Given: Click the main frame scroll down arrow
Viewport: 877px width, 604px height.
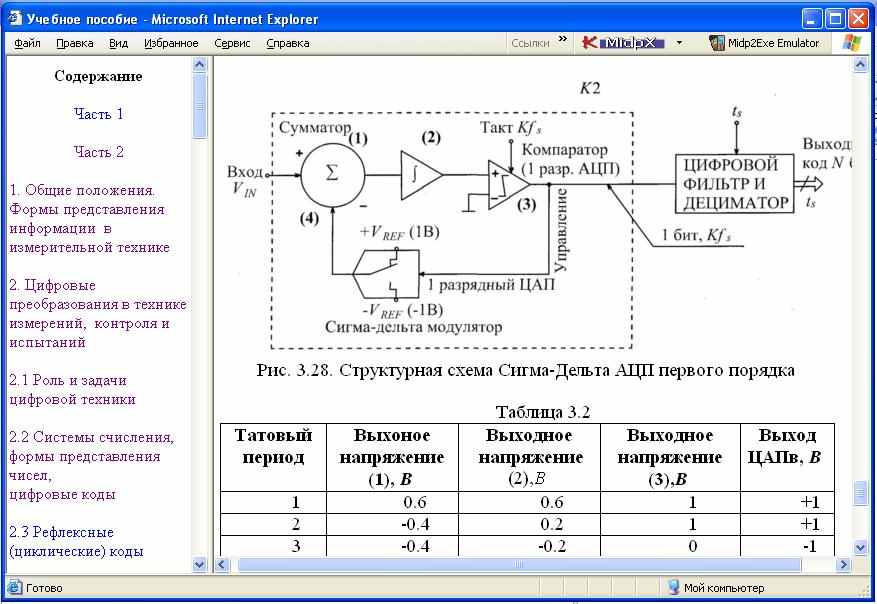Looking at the screenshot, I should click(860, 547).
